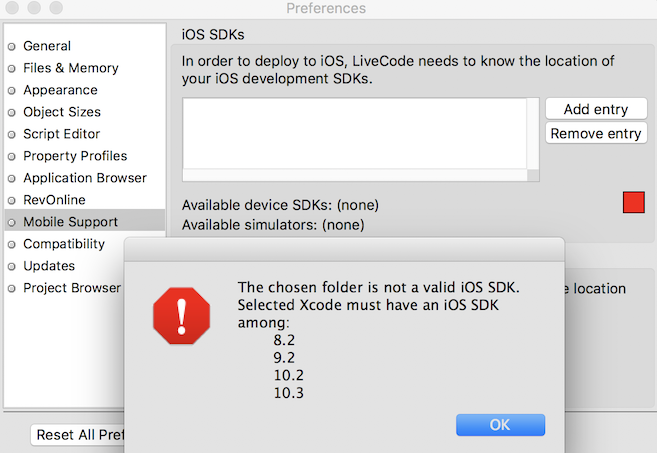657x453 pixels.
Task: Switch to the Appearance preferences
Action: click(x=61, y=90)
